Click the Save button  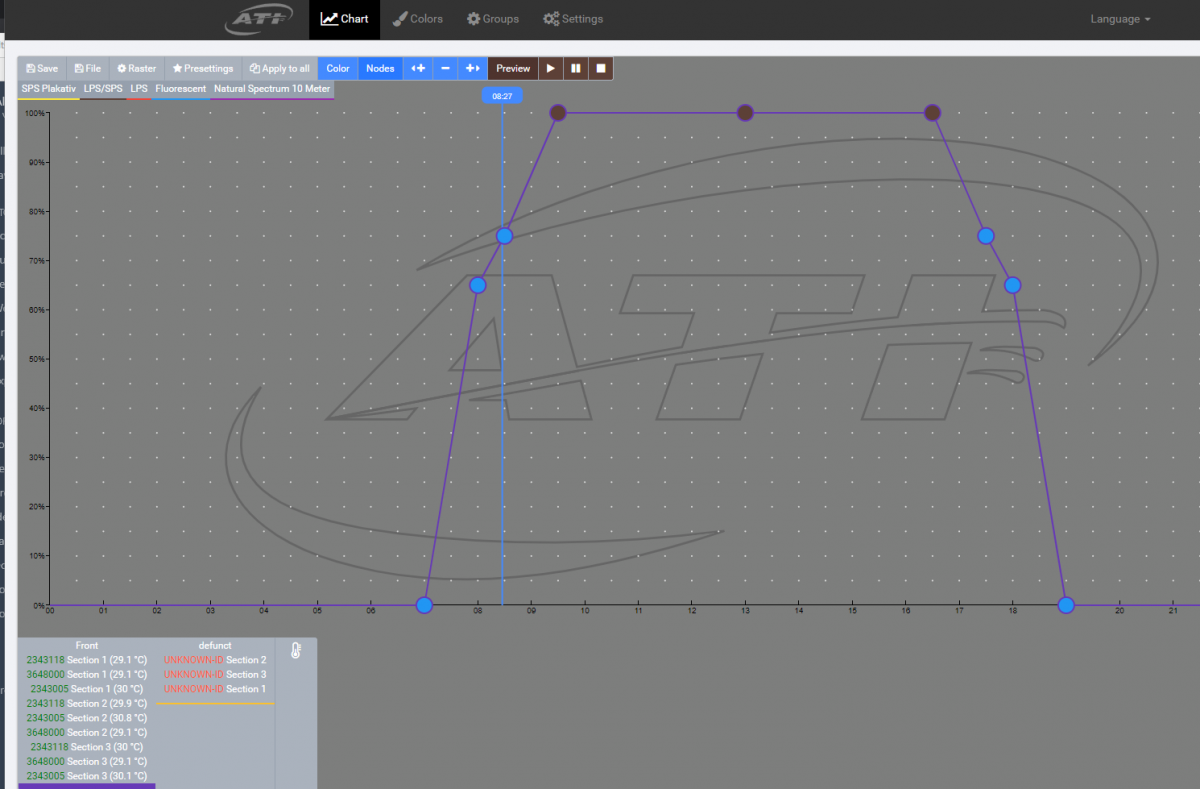tap(42, 68)
